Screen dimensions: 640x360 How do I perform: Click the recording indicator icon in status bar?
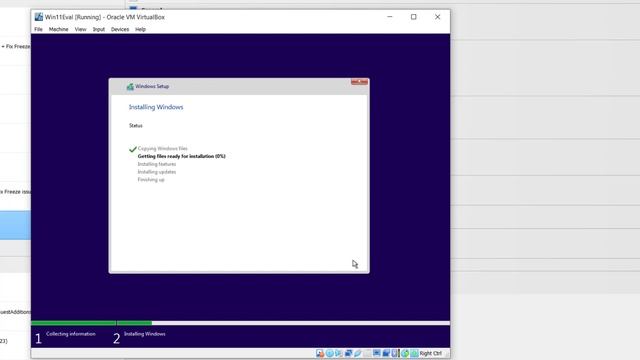(386, 353)
